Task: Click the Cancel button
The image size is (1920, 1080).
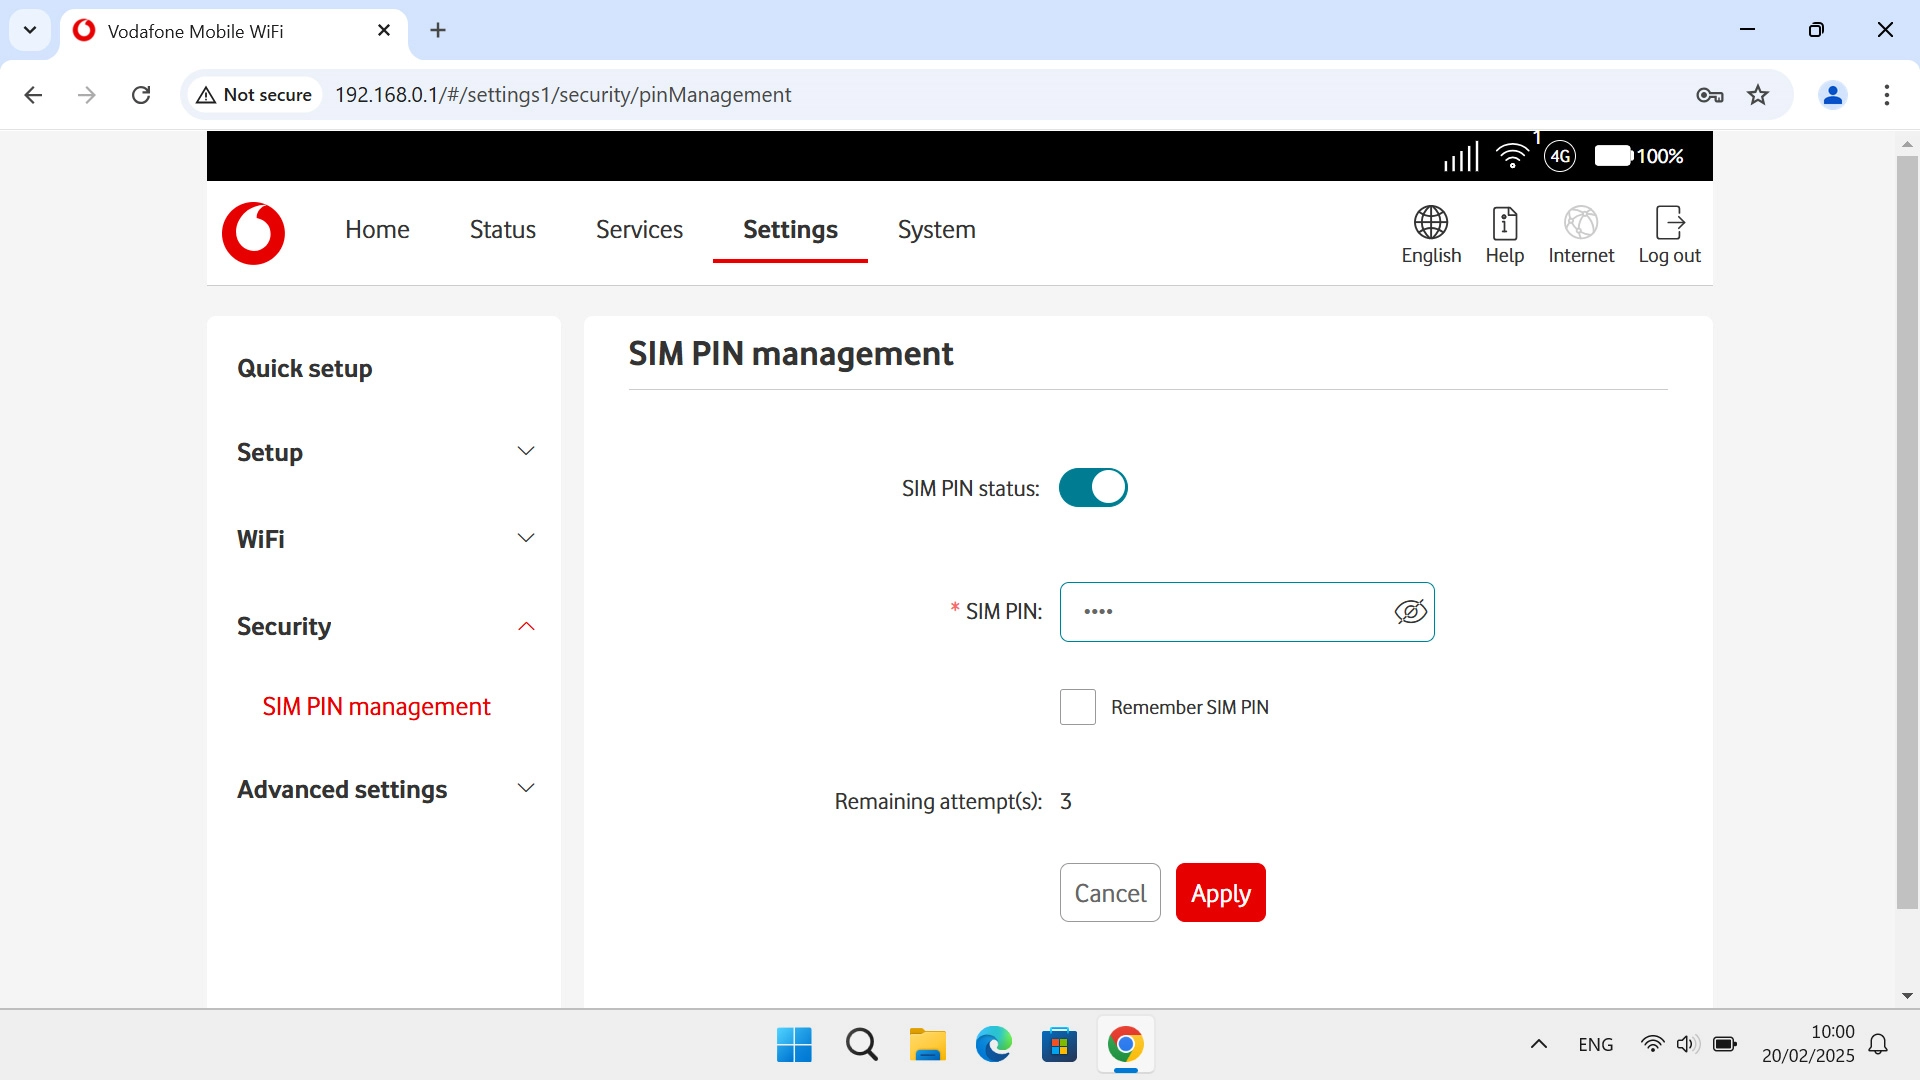Action: pos(1110,893)
